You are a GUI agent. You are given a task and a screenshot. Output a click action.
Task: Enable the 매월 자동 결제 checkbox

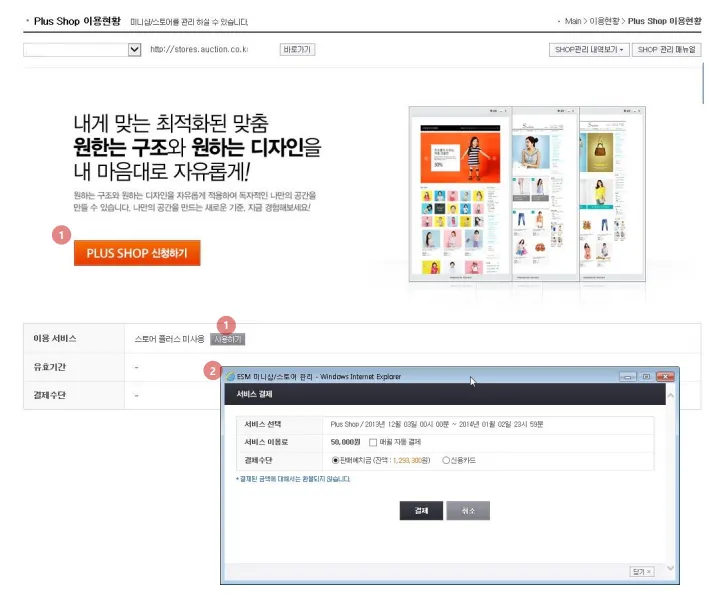tap(373, 442)
